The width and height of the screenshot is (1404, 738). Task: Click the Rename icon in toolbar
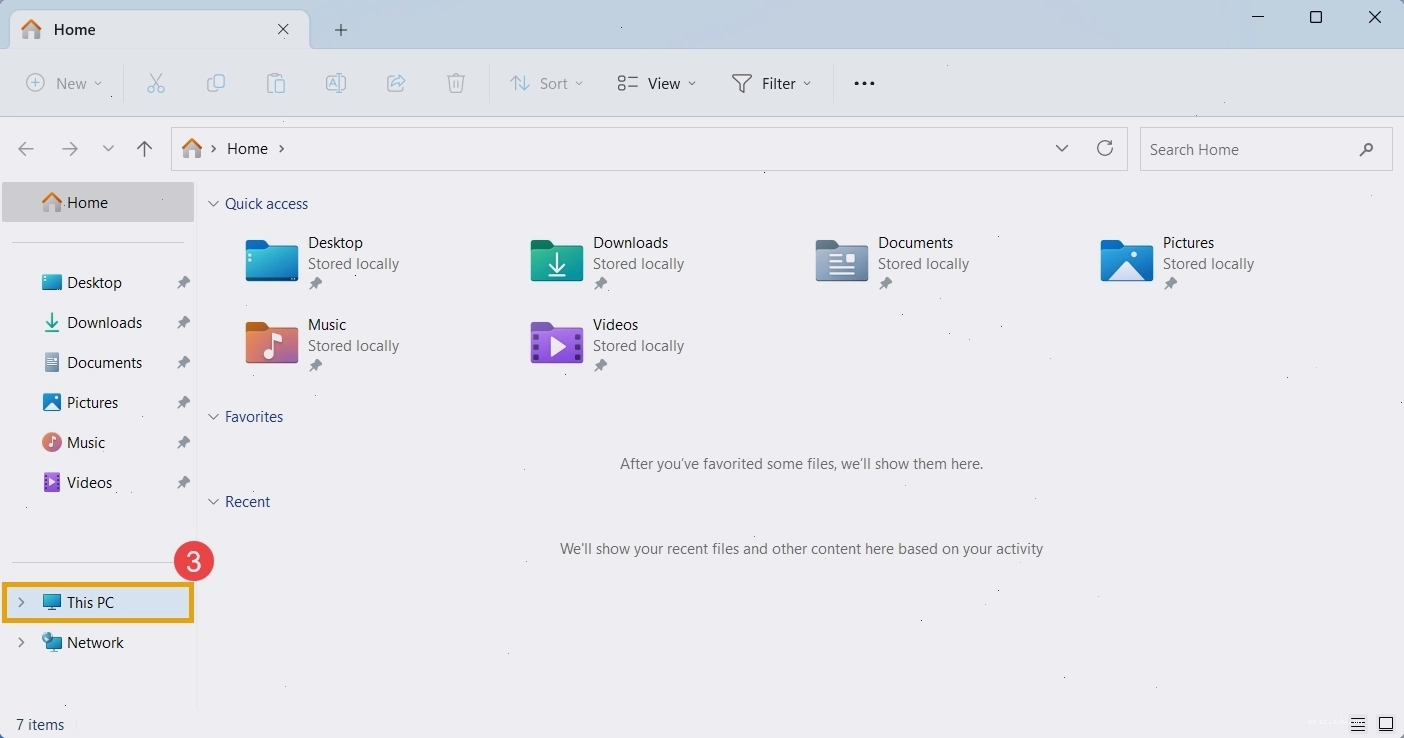click(336, 84)
